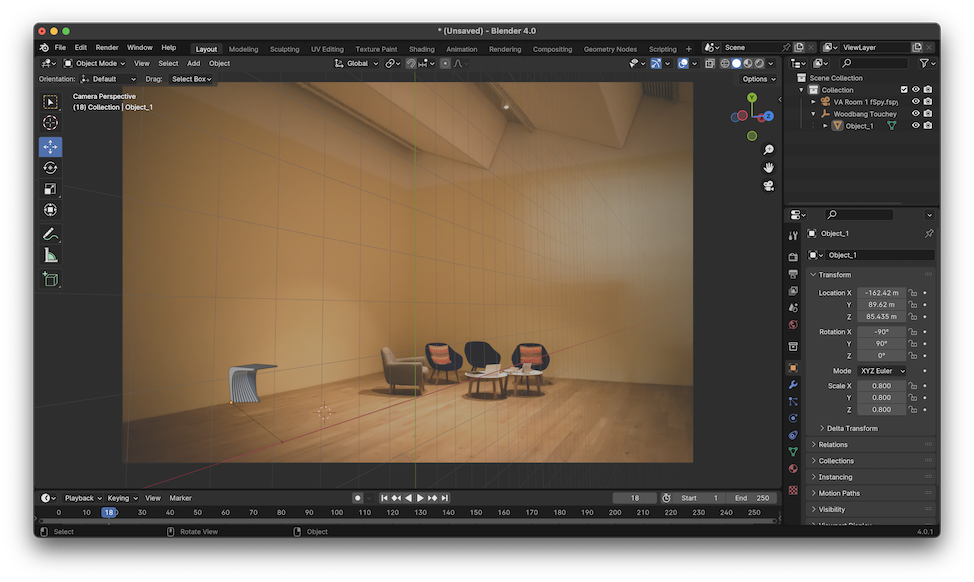Viewport: 974px width, 582px height.
Task: Activate the Rotate tool
Action: (x=50, y=168)
